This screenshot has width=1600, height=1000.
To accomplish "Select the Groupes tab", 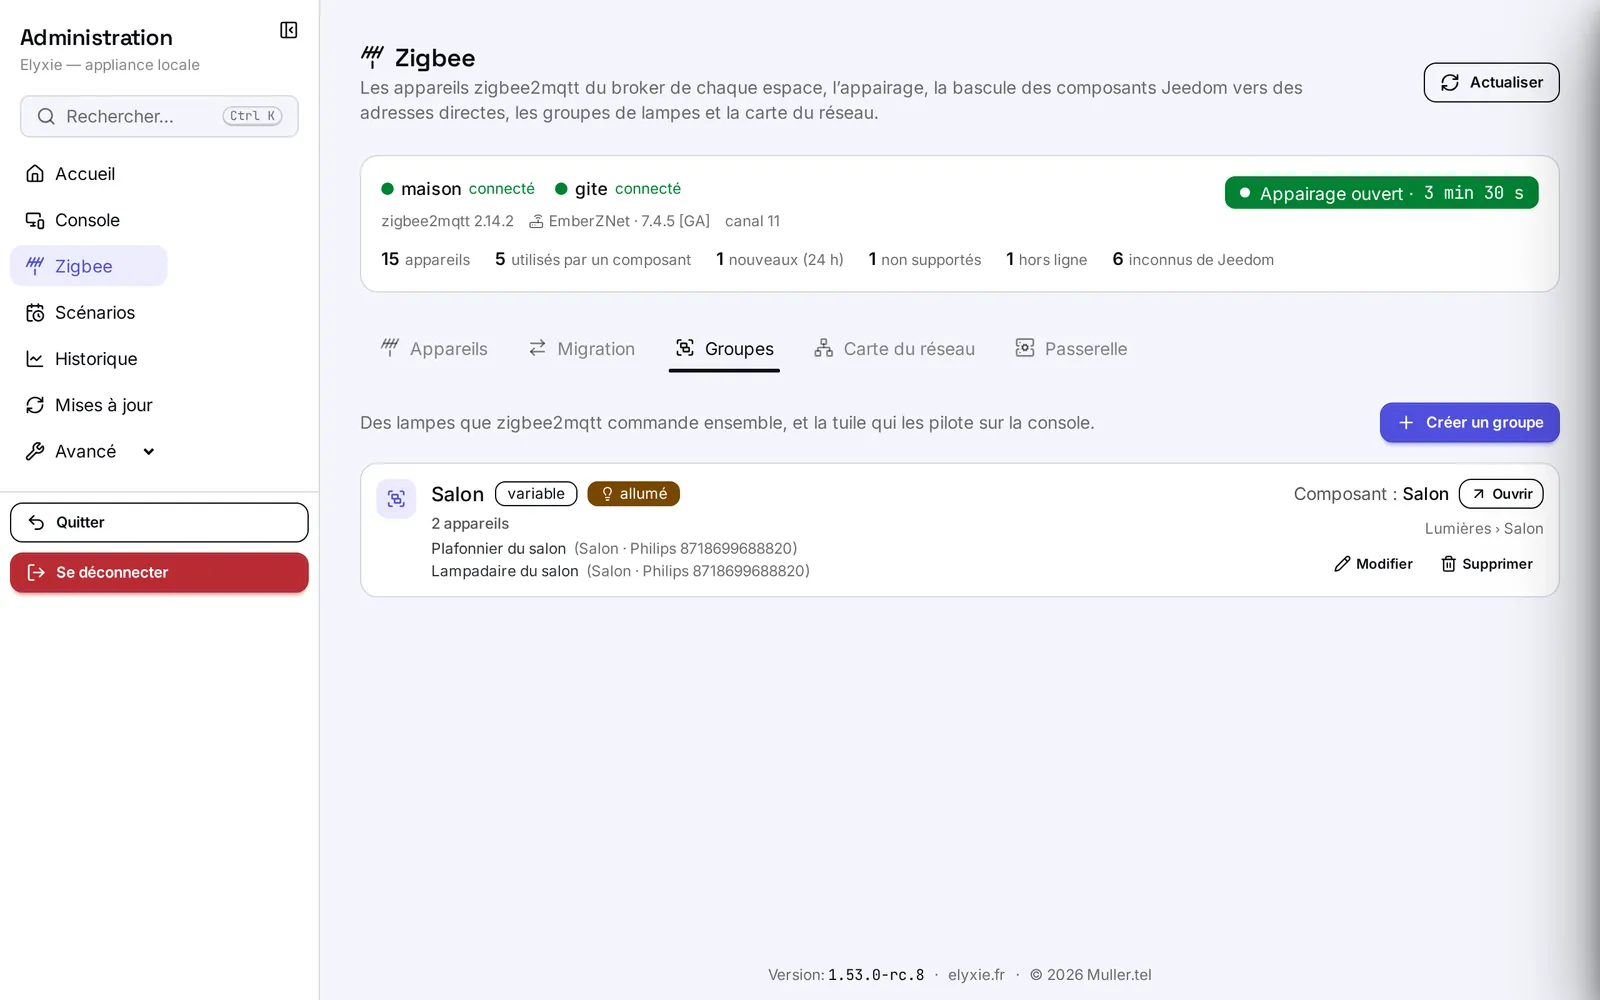I will [724, 349].
